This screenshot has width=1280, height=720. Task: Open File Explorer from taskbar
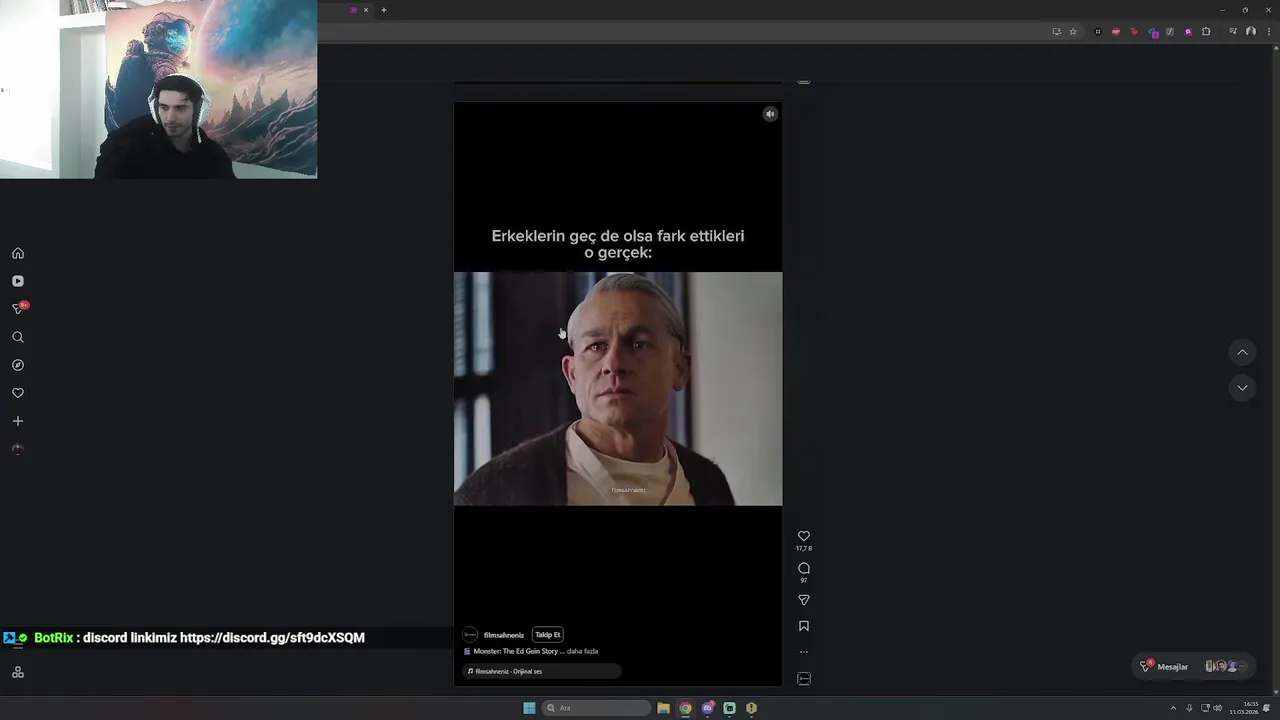[x=663, y=708]
